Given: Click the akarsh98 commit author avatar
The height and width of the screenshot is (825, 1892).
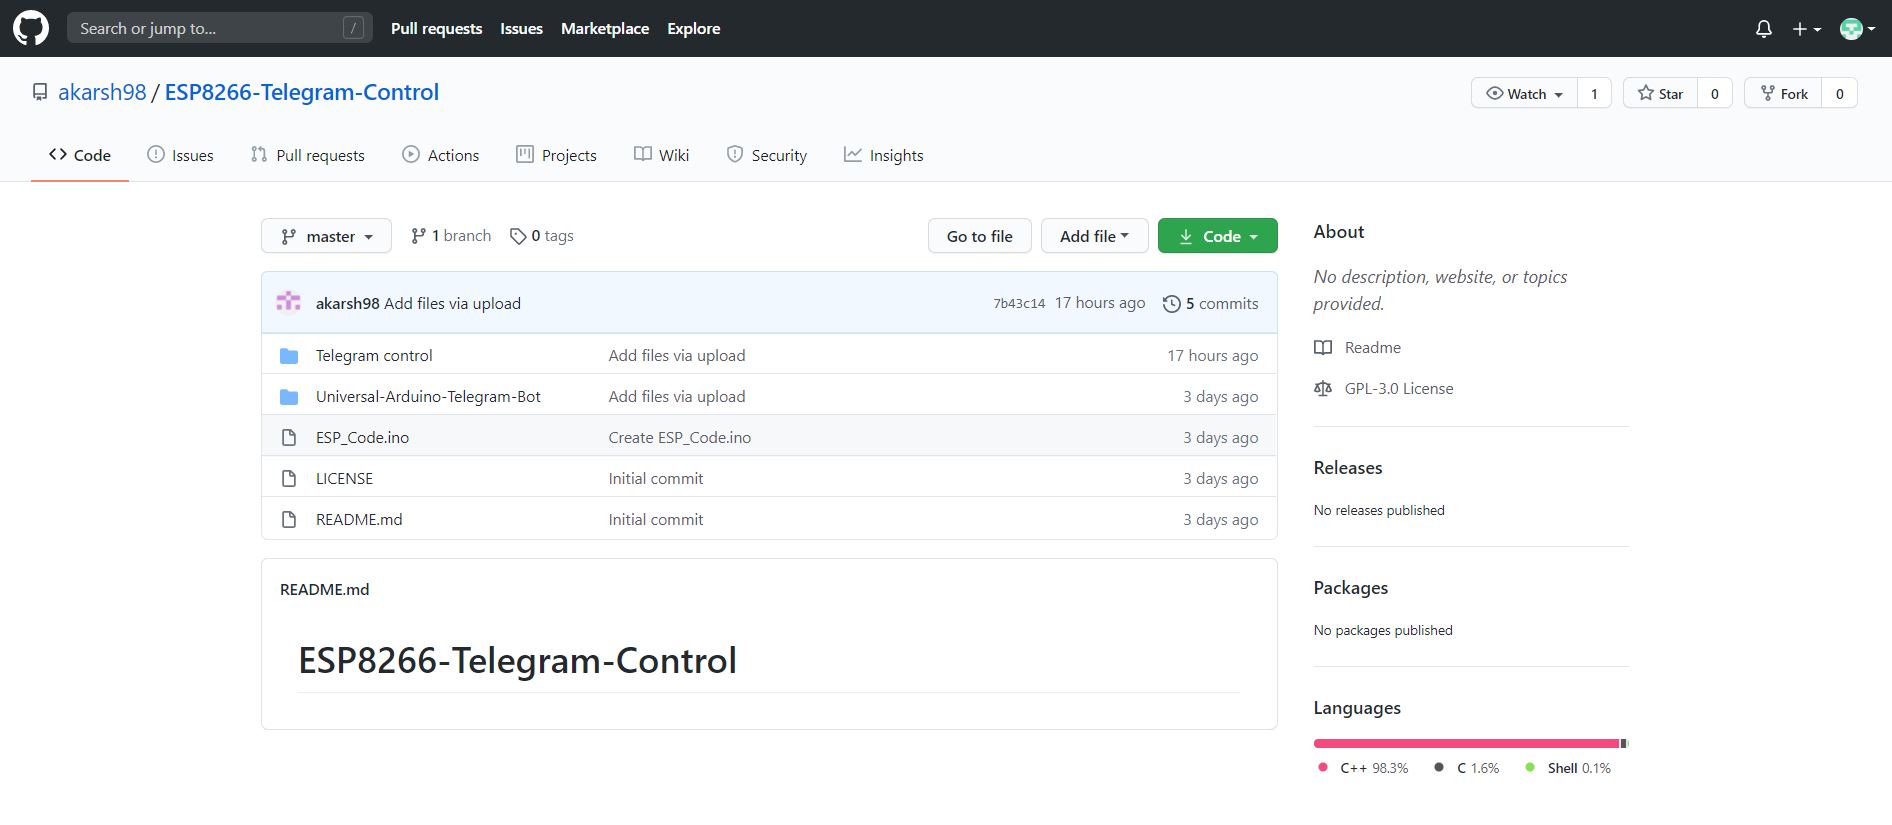Looking at the screenshot, I should [x=289, y=302].
